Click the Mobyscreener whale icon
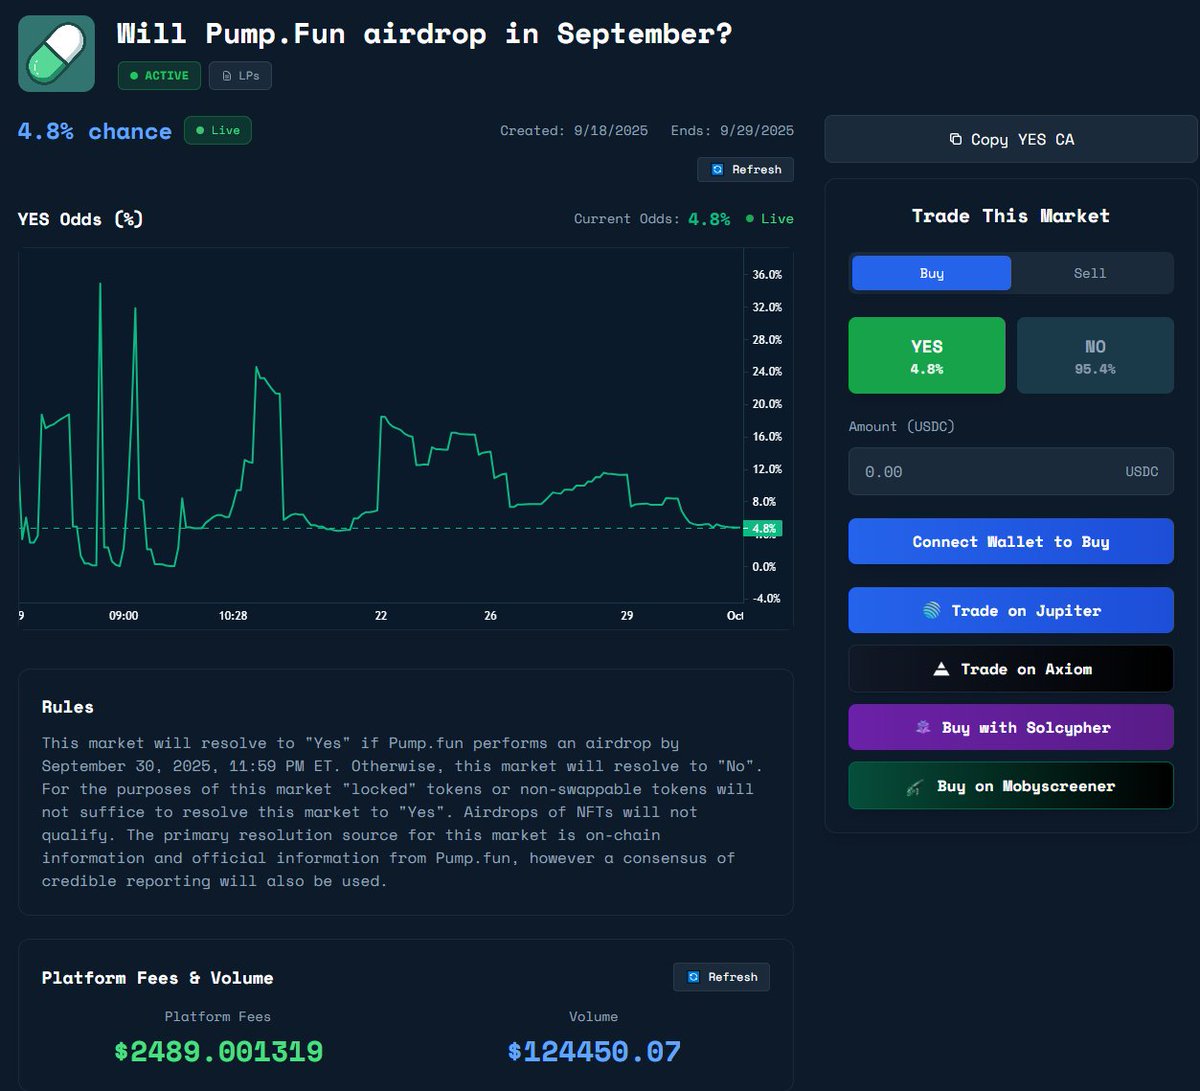 coord(914,787)
